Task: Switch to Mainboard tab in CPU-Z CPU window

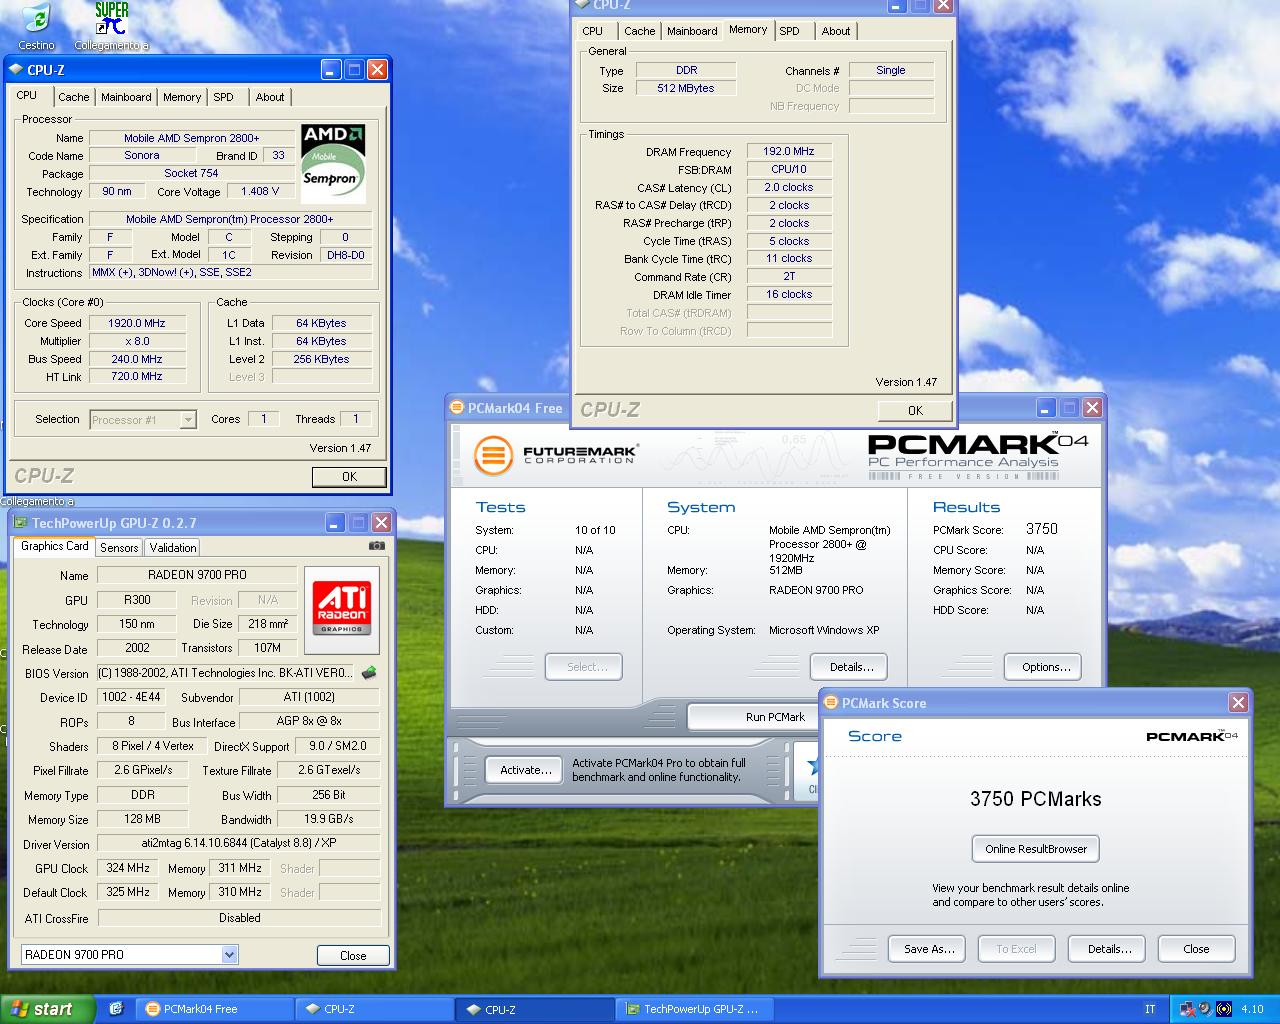Action: coord(126,97)
